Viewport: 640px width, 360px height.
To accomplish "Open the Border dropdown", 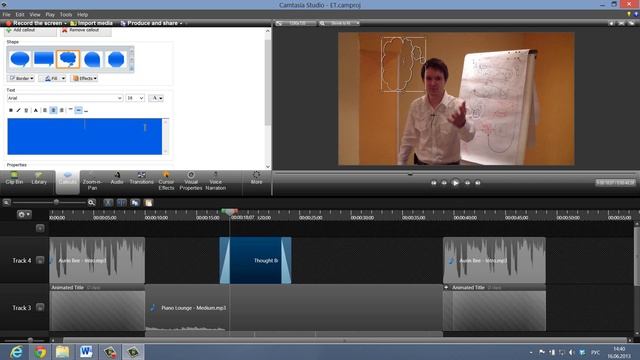I will click(21, 78).
